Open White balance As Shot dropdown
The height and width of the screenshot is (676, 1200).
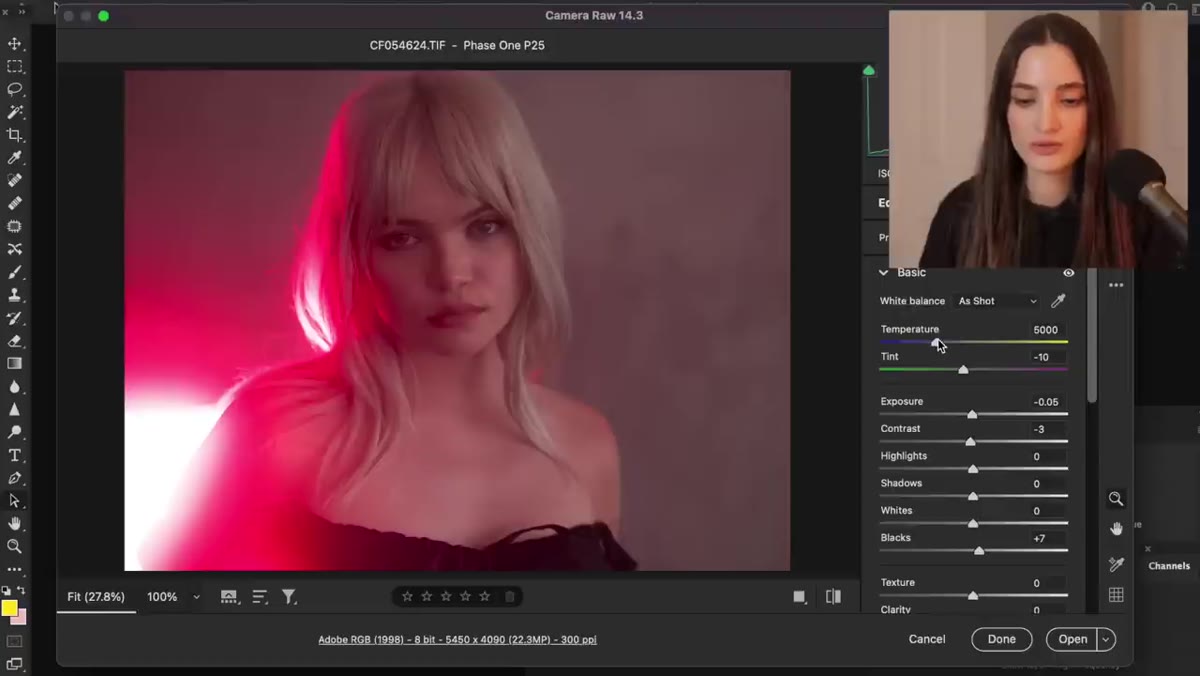pyautogui.click(x=998, y=301)
